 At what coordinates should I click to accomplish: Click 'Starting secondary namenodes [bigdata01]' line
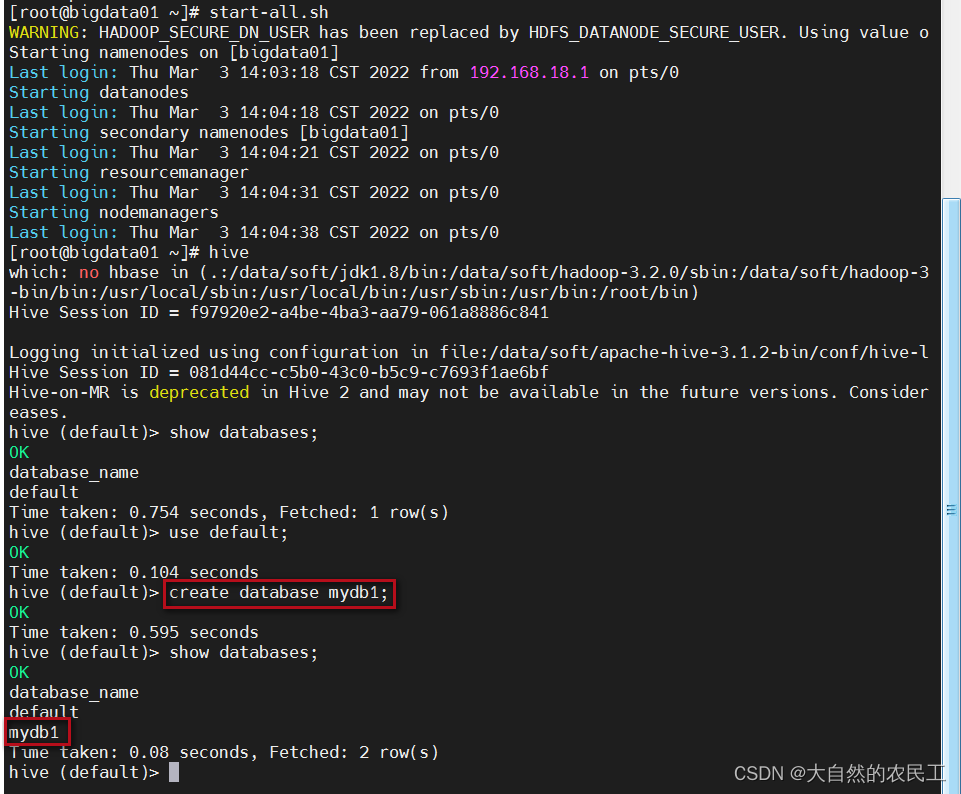click(x=208, y=132)
